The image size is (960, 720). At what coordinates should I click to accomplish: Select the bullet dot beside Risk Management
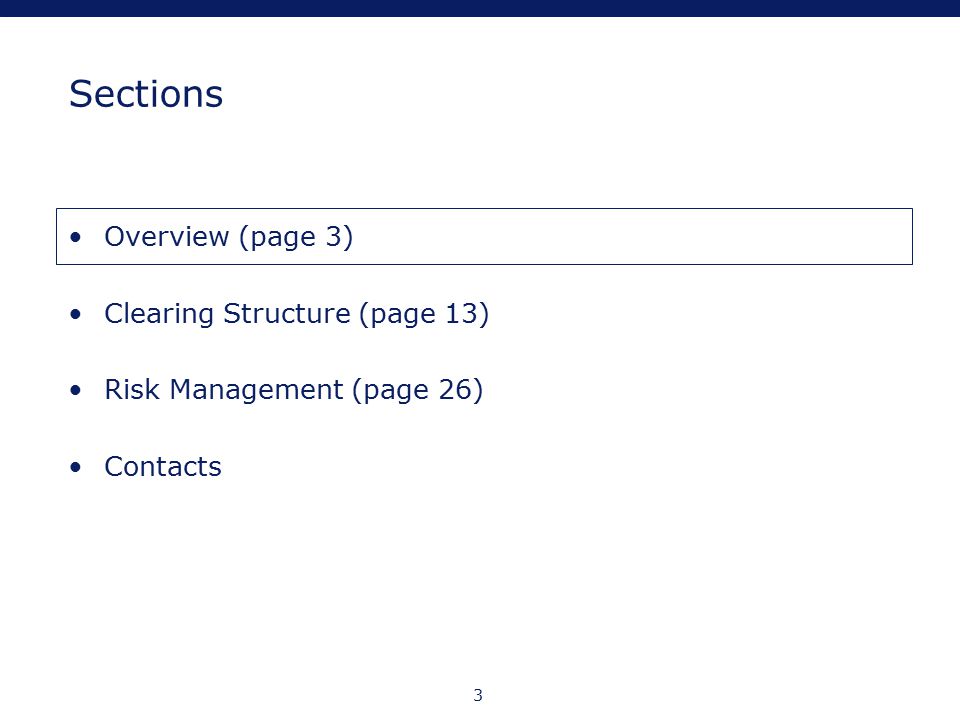75,391
